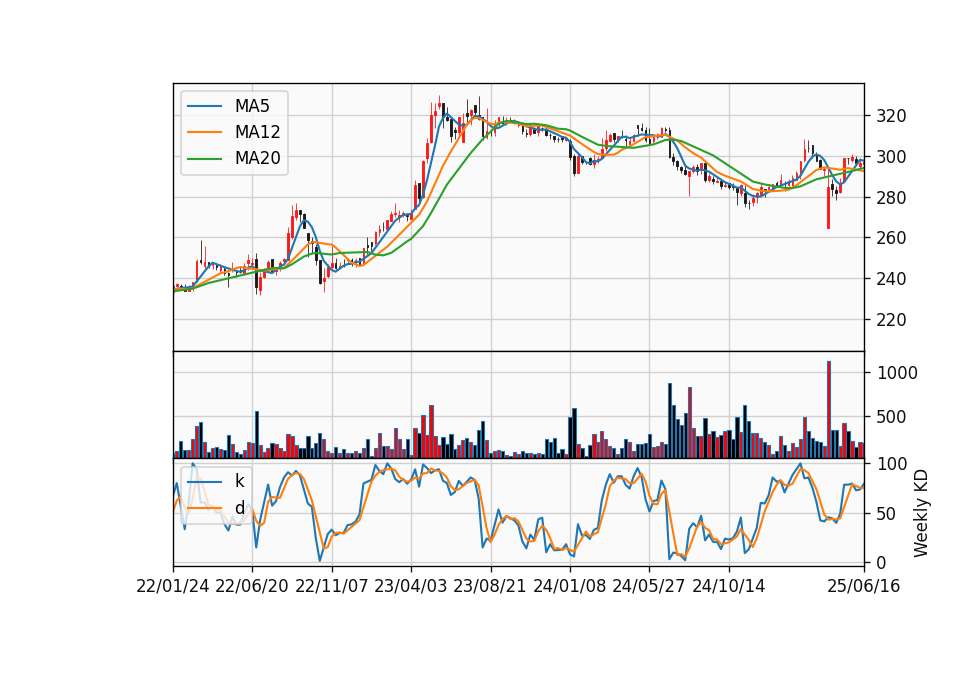Click the 240 price axis label
Viewport: 960px width, 690px height.
(x=891, y=279)
